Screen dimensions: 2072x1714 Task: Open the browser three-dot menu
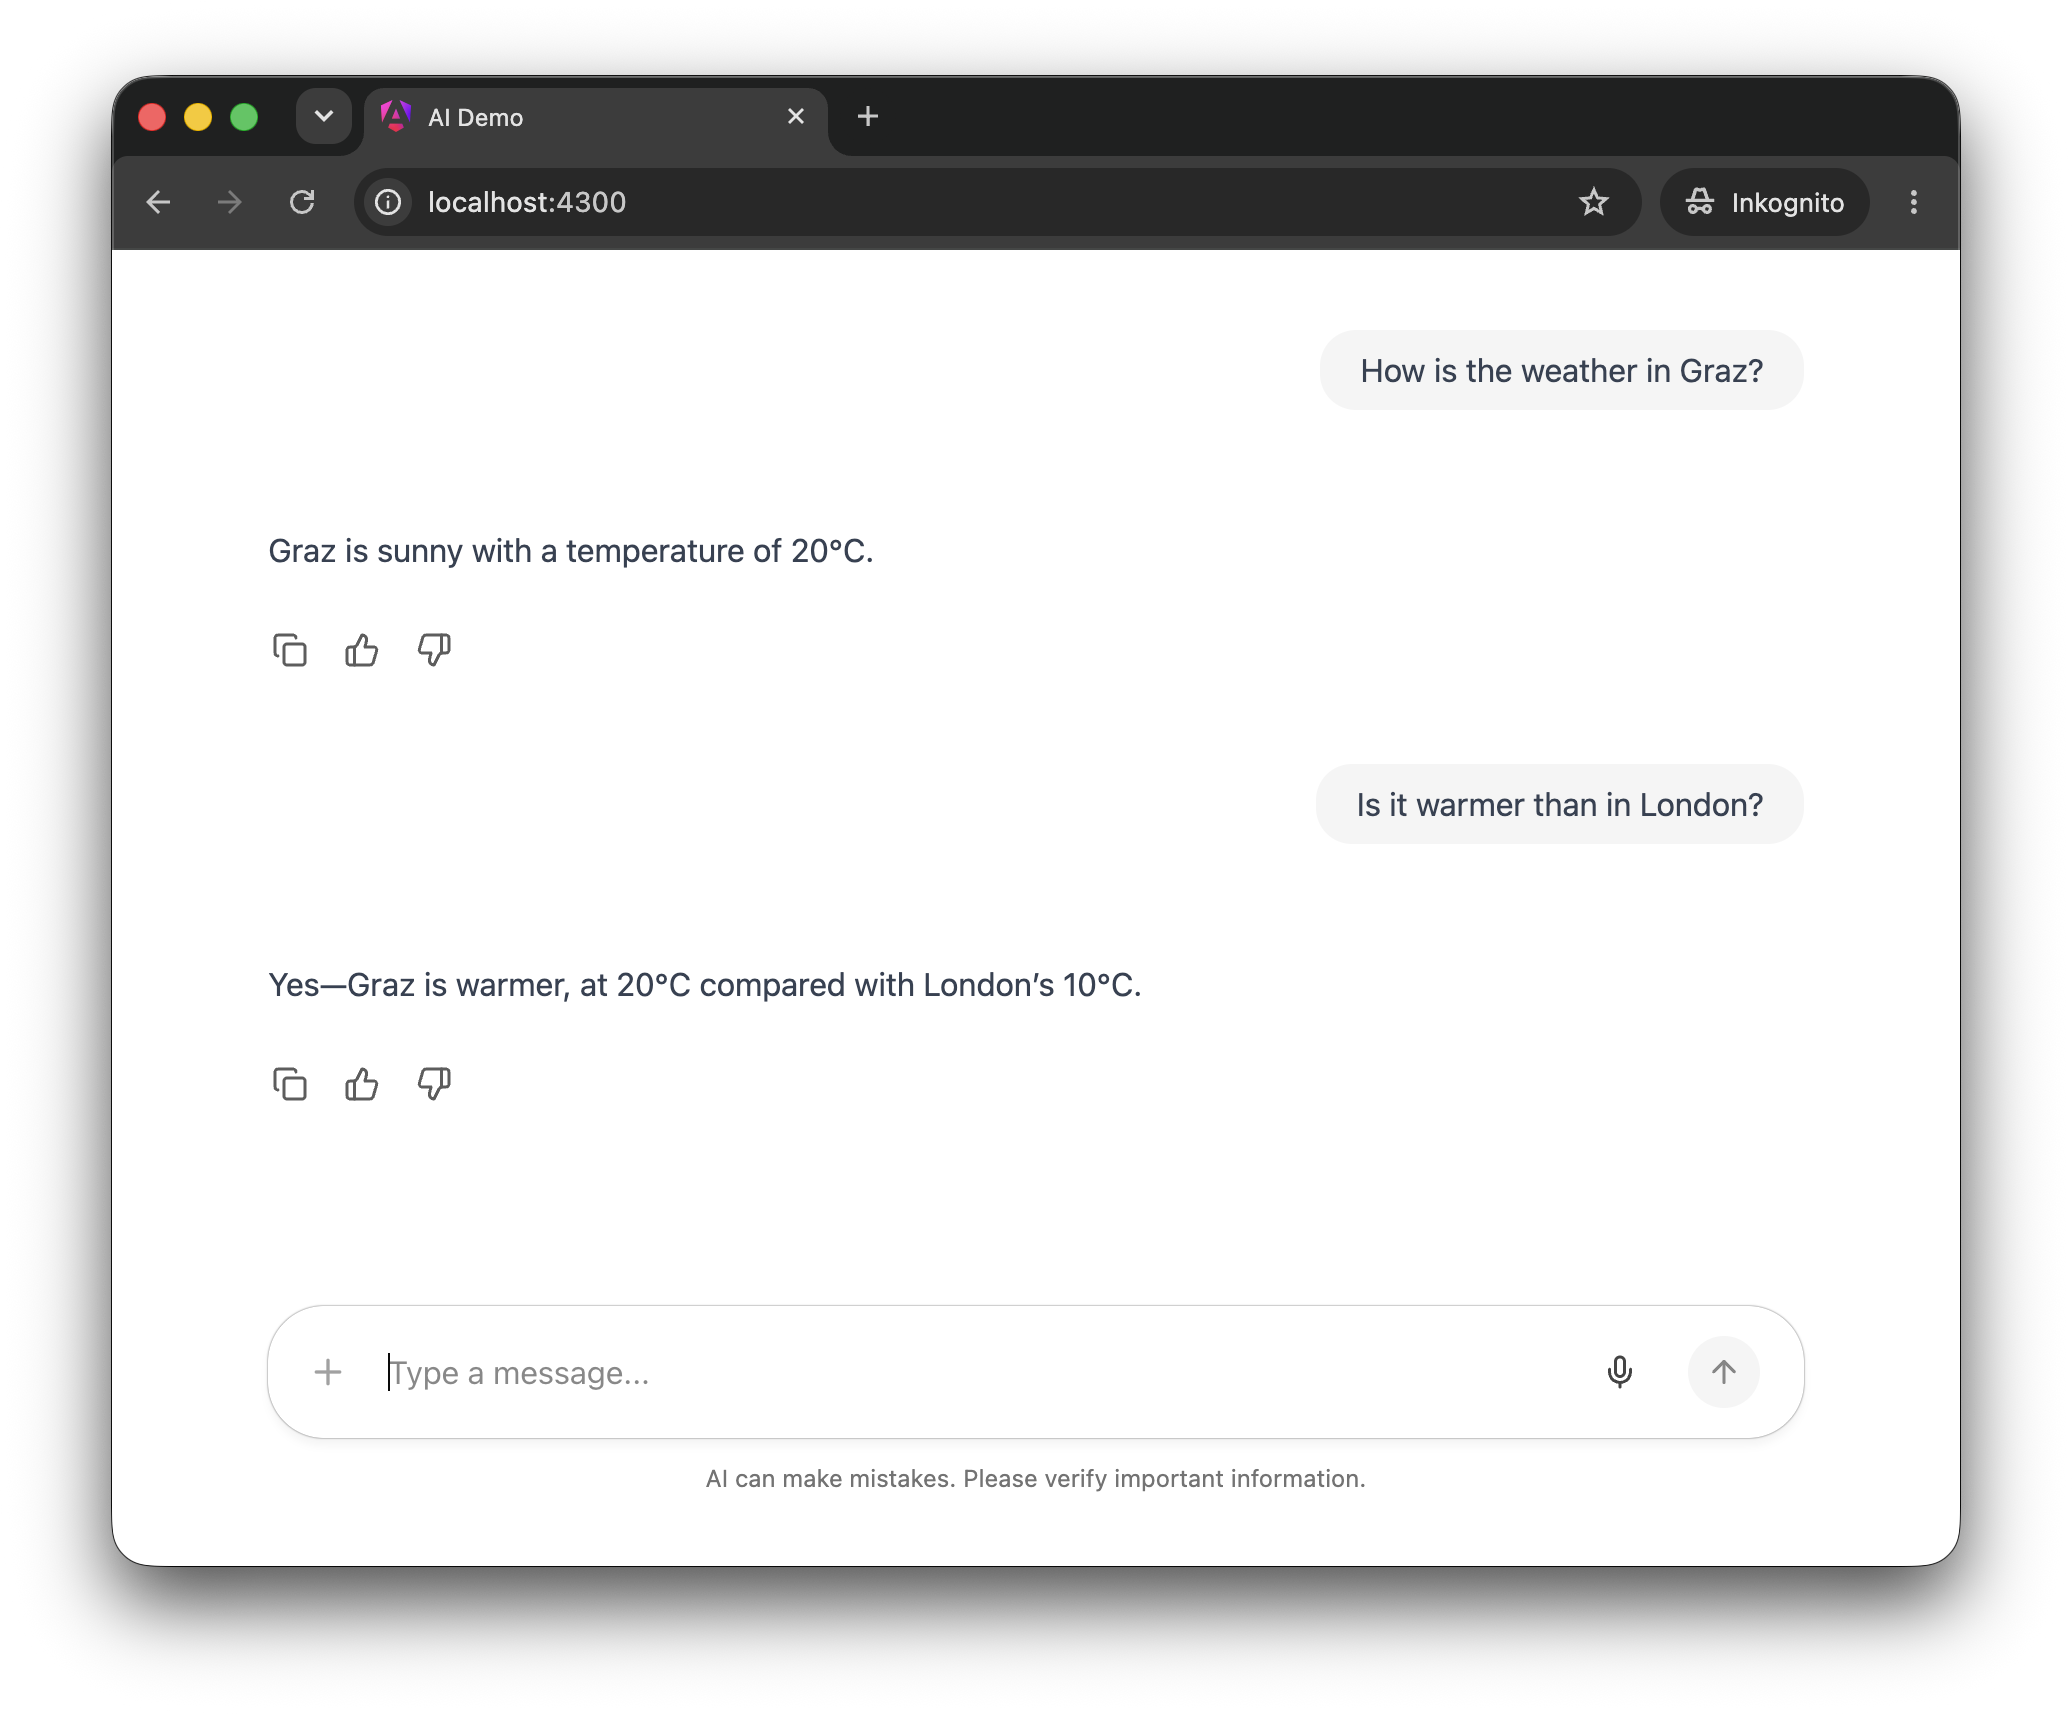click(x=1914, y=203)
